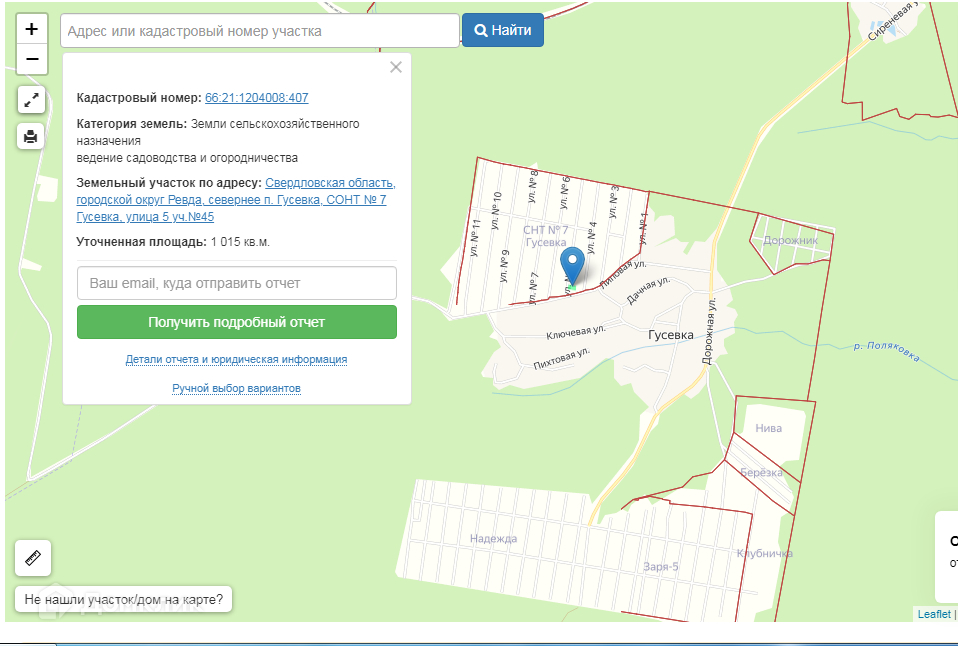Click Не нашли участок/дом на карте button
Image resolution: width=958 pixels, height=646 pixels.
coord(123,599)
